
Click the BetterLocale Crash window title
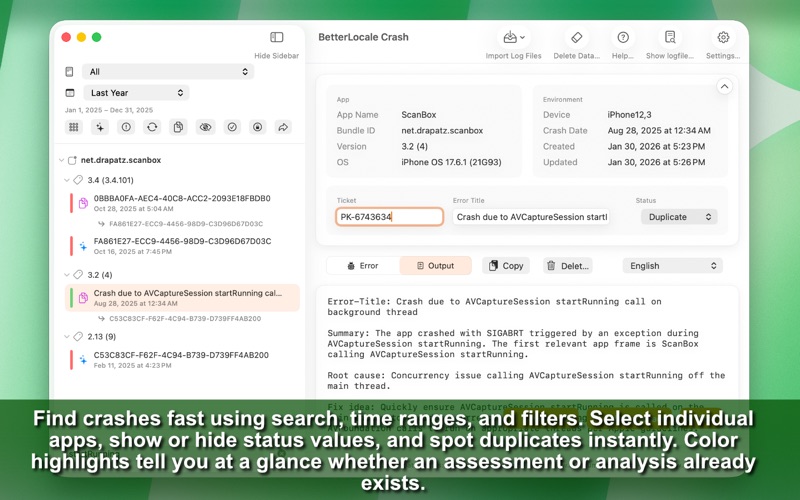coord(363,37)
